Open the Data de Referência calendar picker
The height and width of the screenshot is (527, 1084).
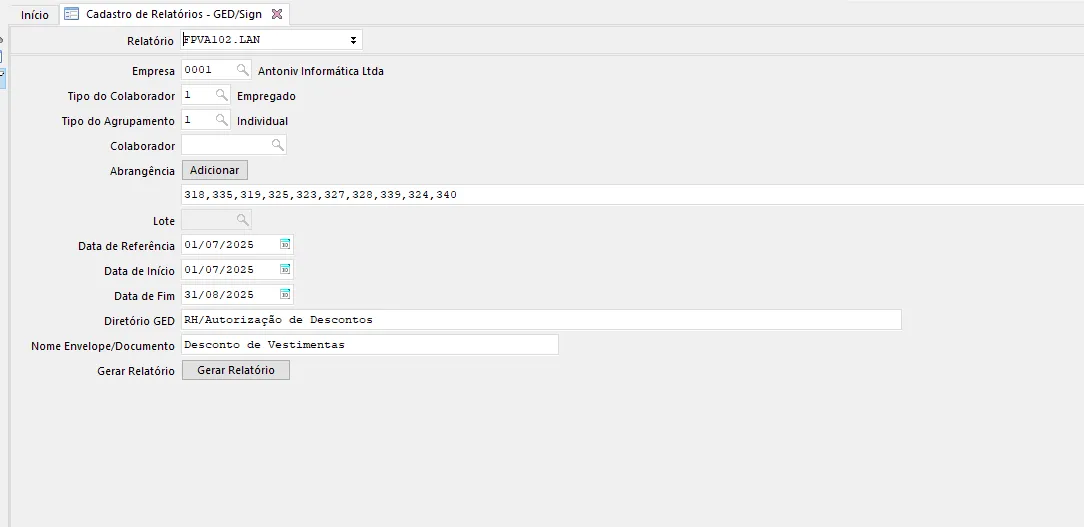click(x=285, y=244)
